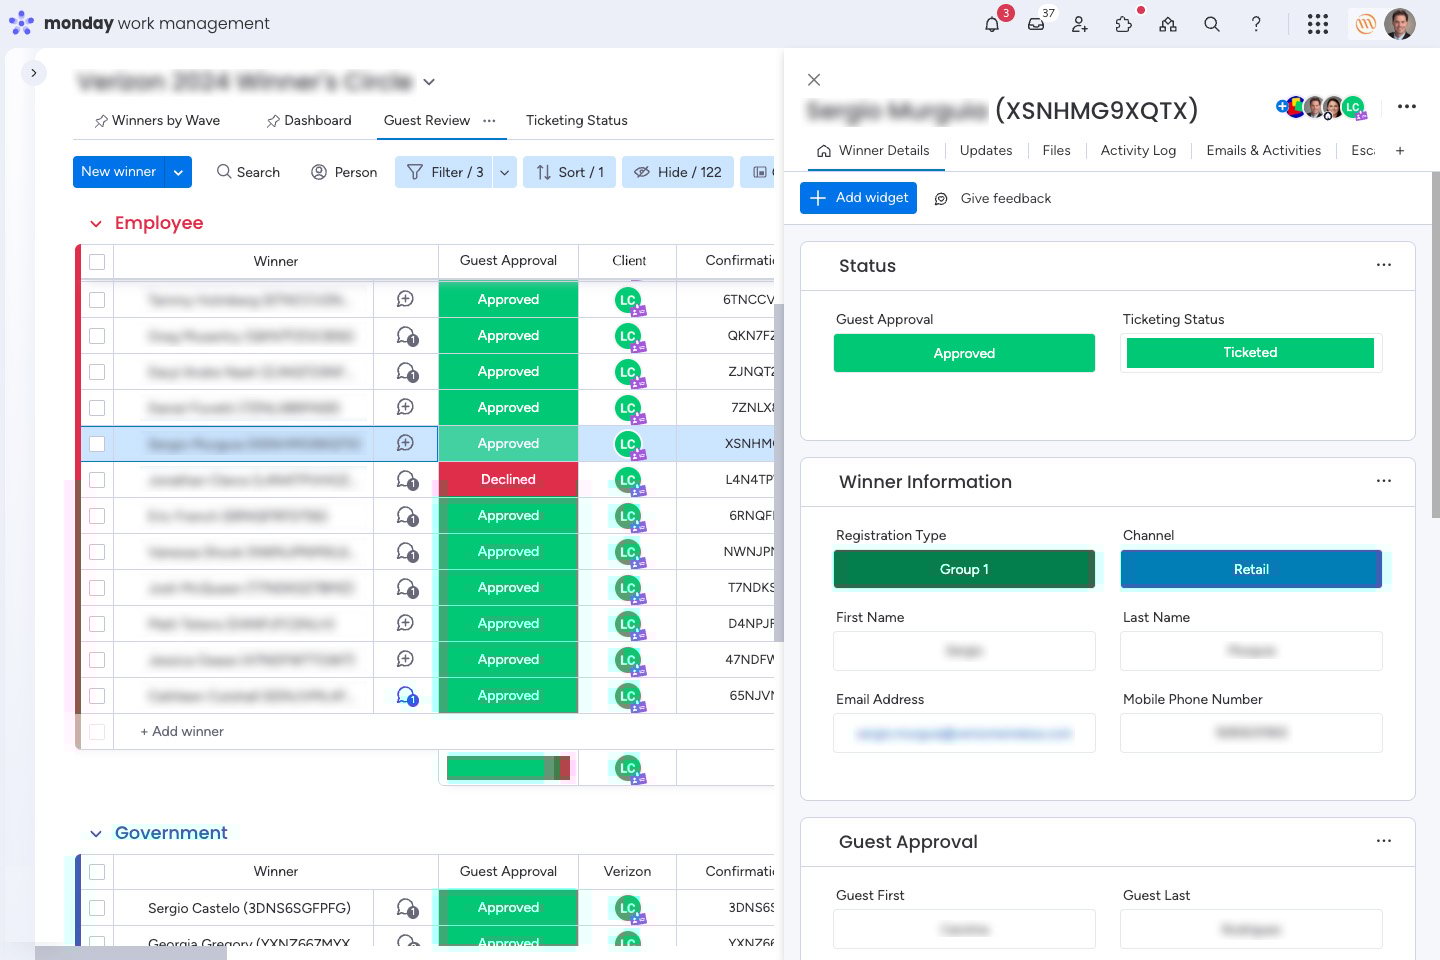The width and height of the screenshot is (1440, 960).
Task: Open blue updates bubble on row 65NJVN
Action: 406,696
